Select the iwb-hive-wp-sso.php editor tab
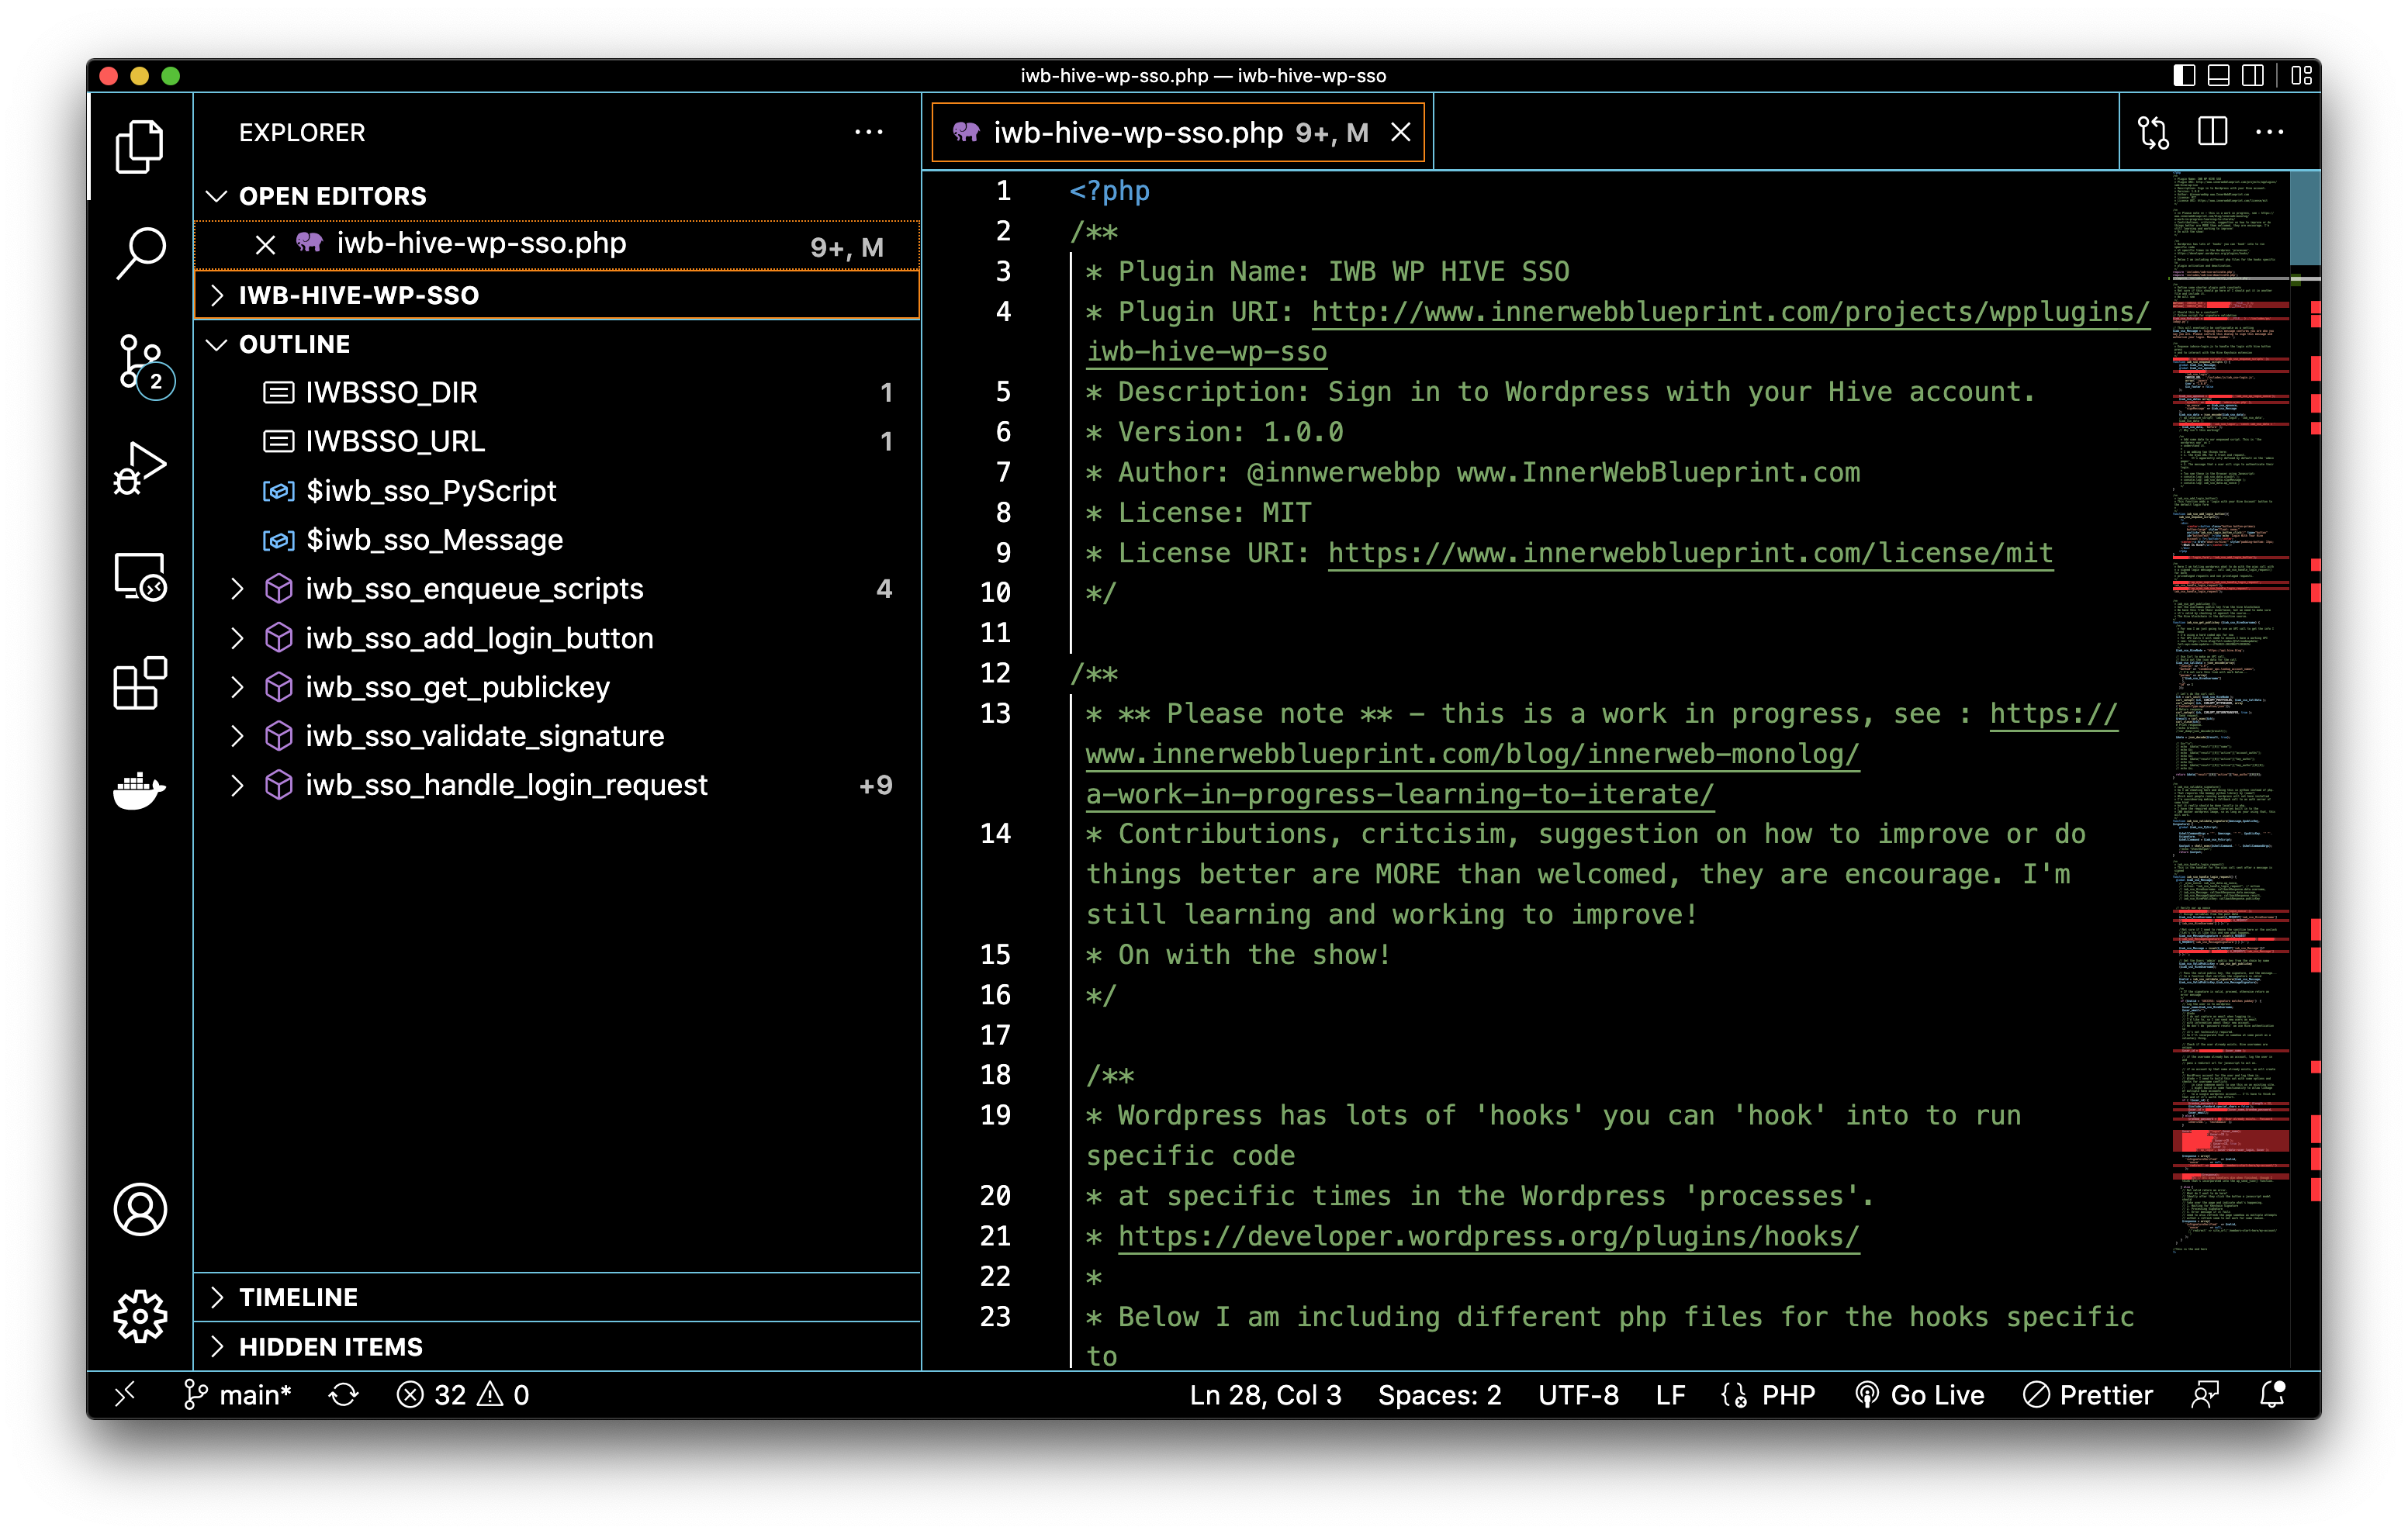2408x1534 pixels. click(1137, 132)
